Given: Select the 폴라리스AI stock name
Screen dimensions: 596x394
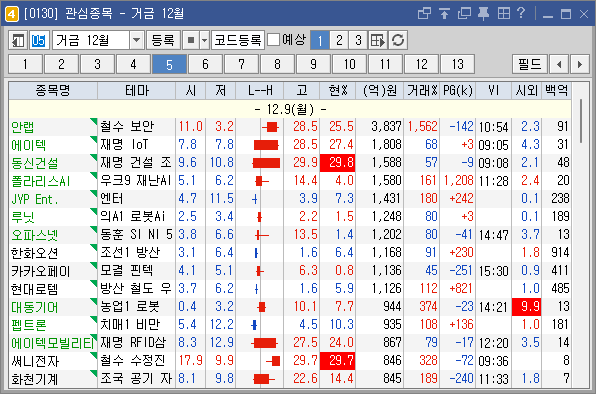Looking at the screenshot, I should point(40,181).
